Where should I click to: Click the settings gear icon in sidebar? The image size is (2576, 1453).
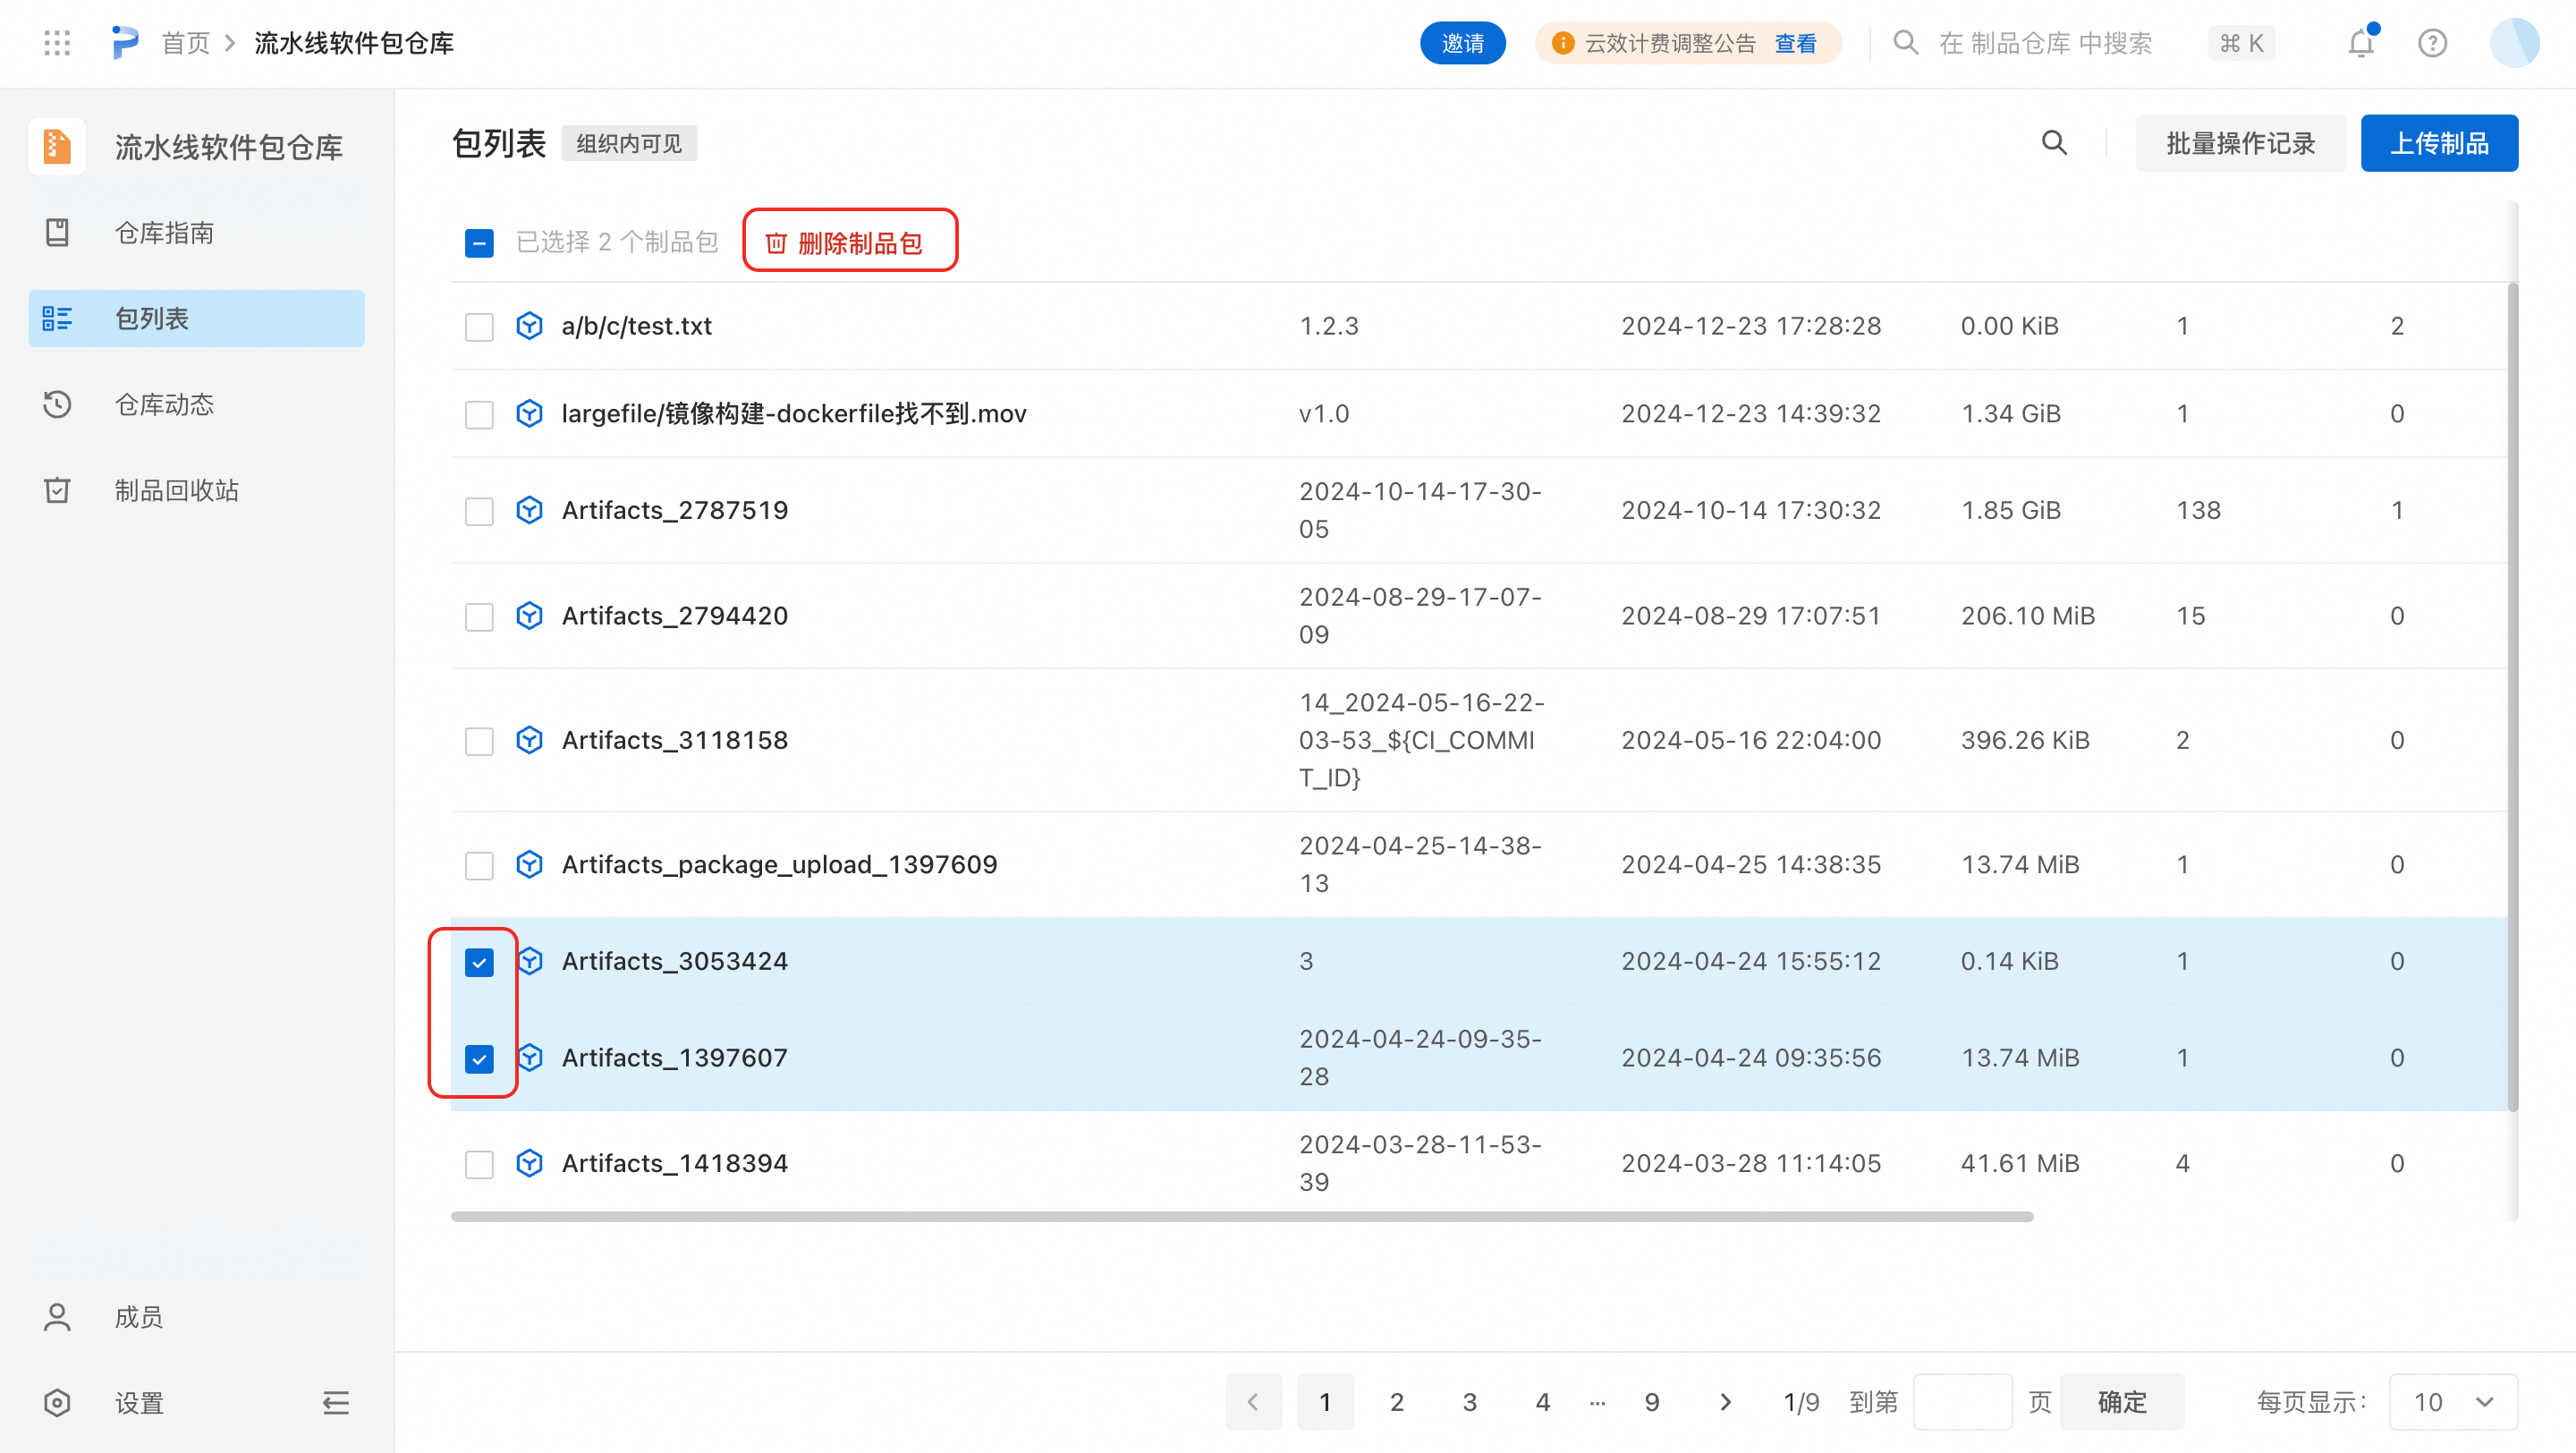tap(57, 1403)
